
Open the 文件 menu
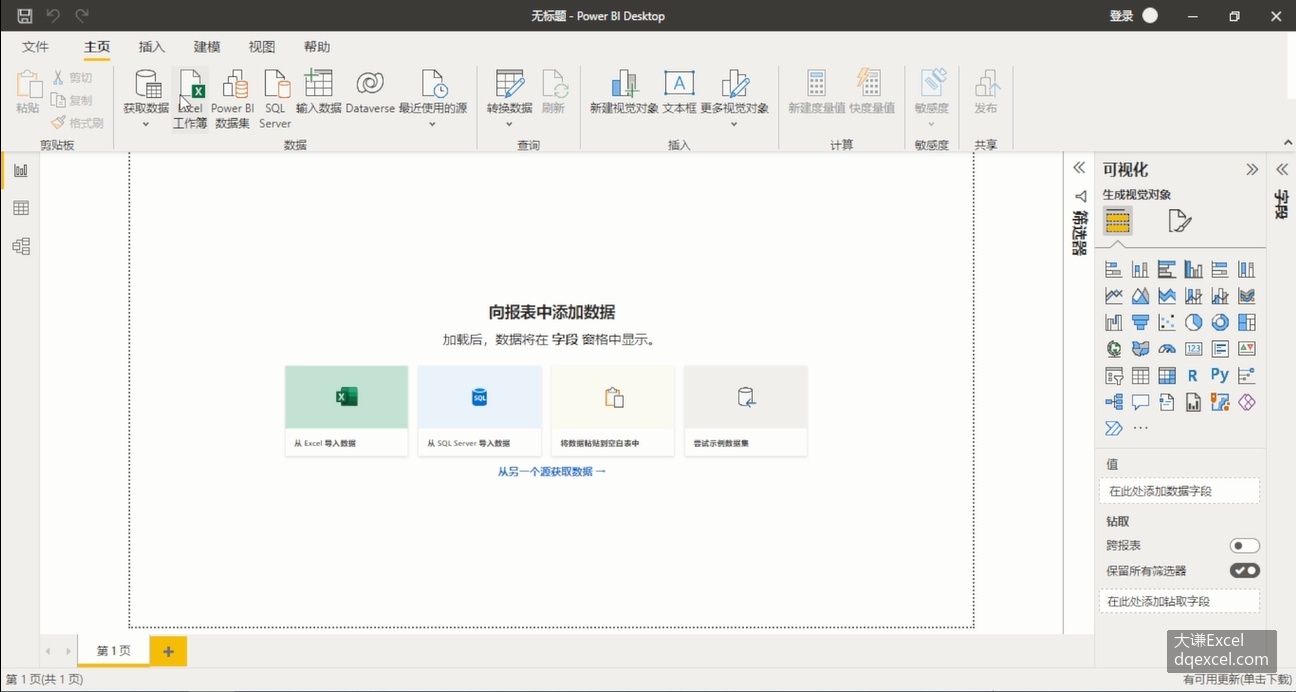coord(36,47)
